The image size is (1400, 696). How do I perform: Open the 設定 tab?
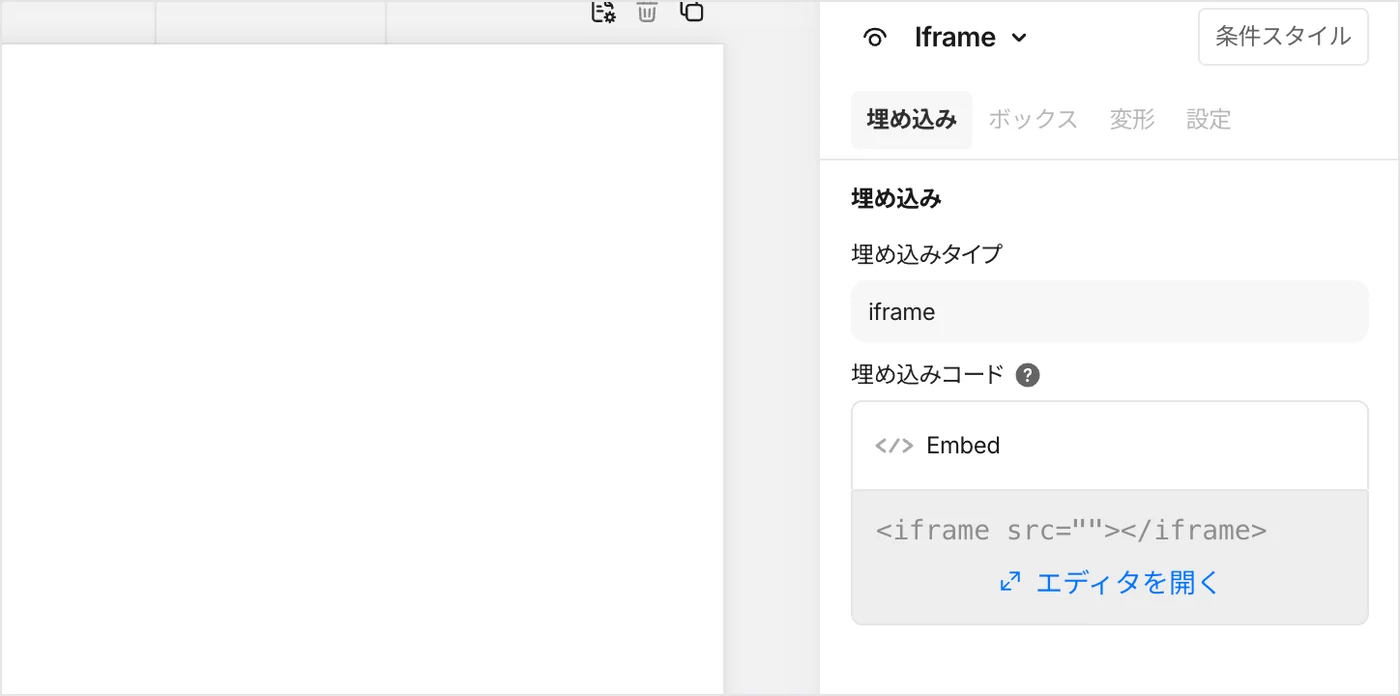pos(1208,120)
